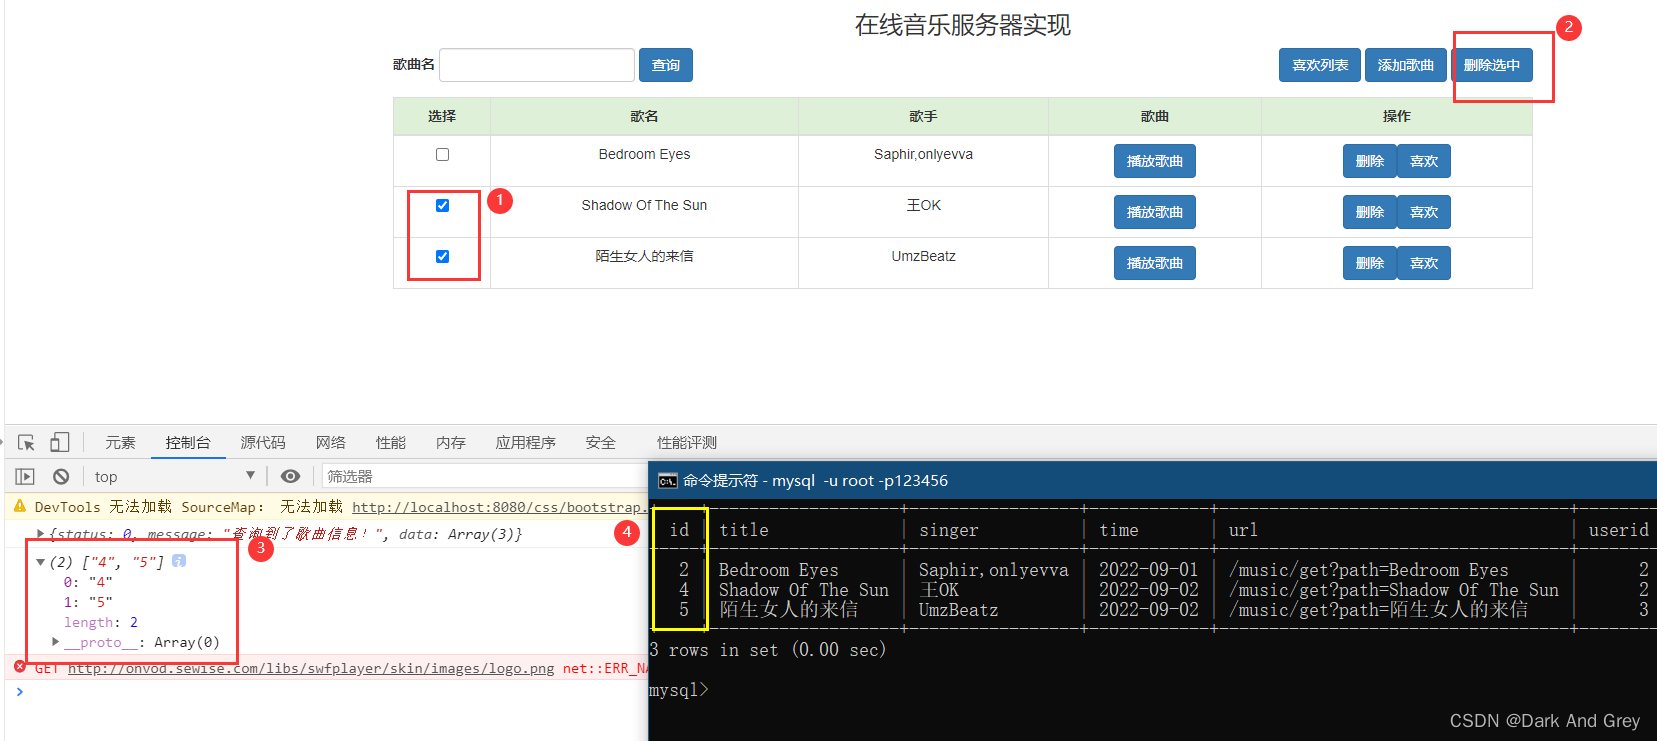Click the 添加歌曲 button
The width and height of the screenshot is (1657, 741).
tap(1406, 65)
